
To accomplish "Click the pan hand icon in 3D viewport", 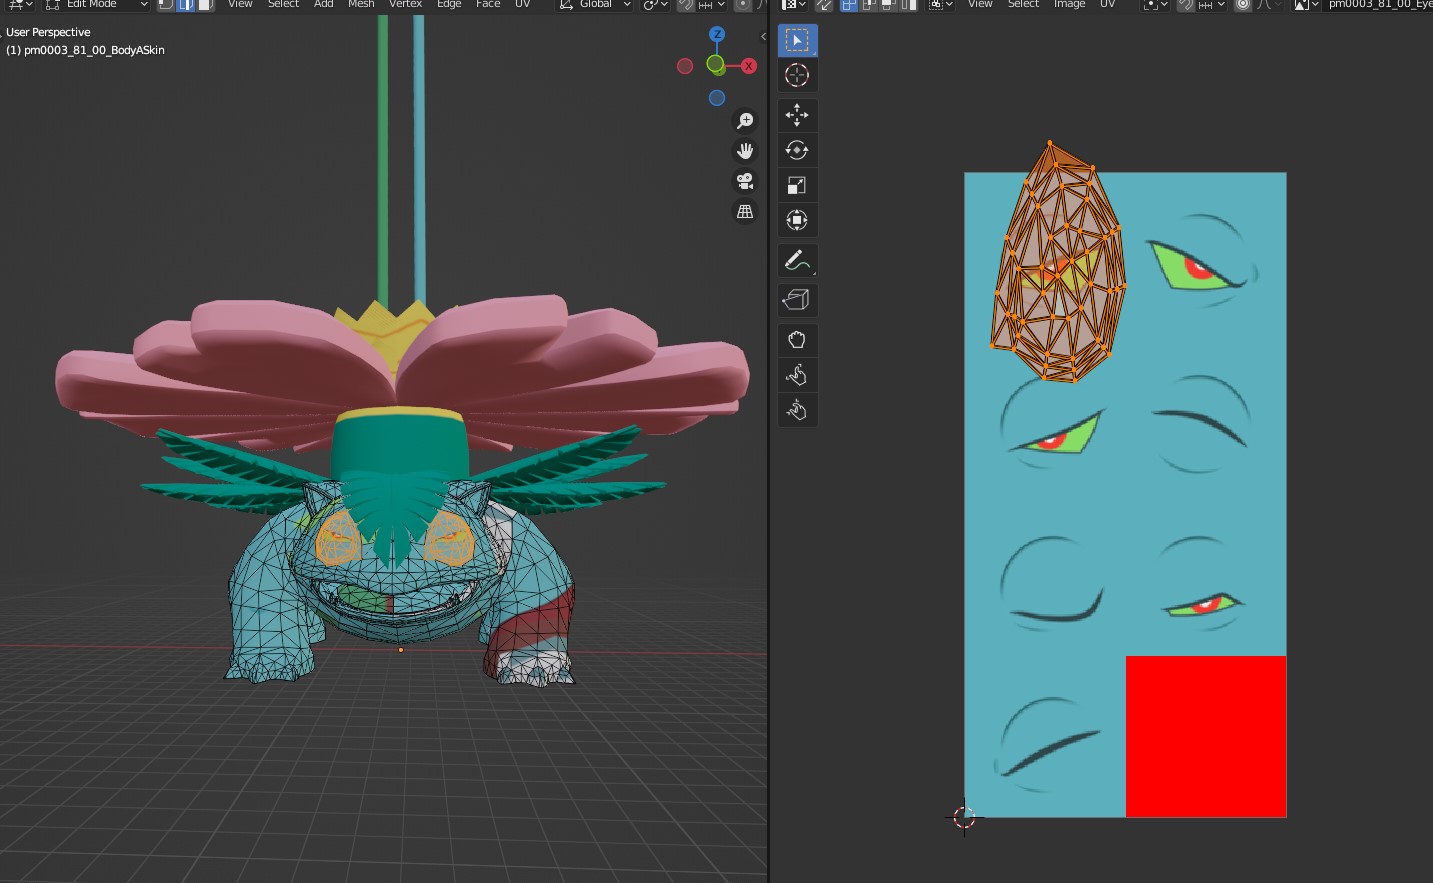I will pyautogui.click(x=745, y=151).
